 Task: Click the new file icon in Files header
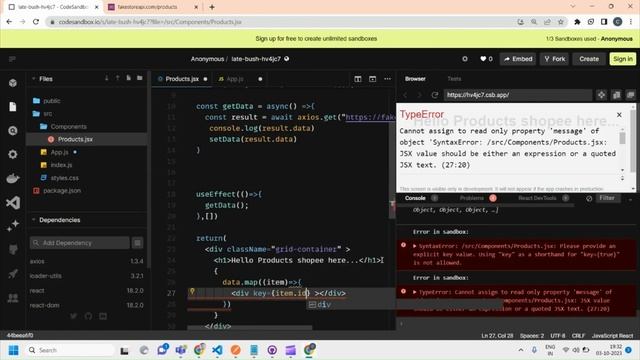[x=129, y=78]
